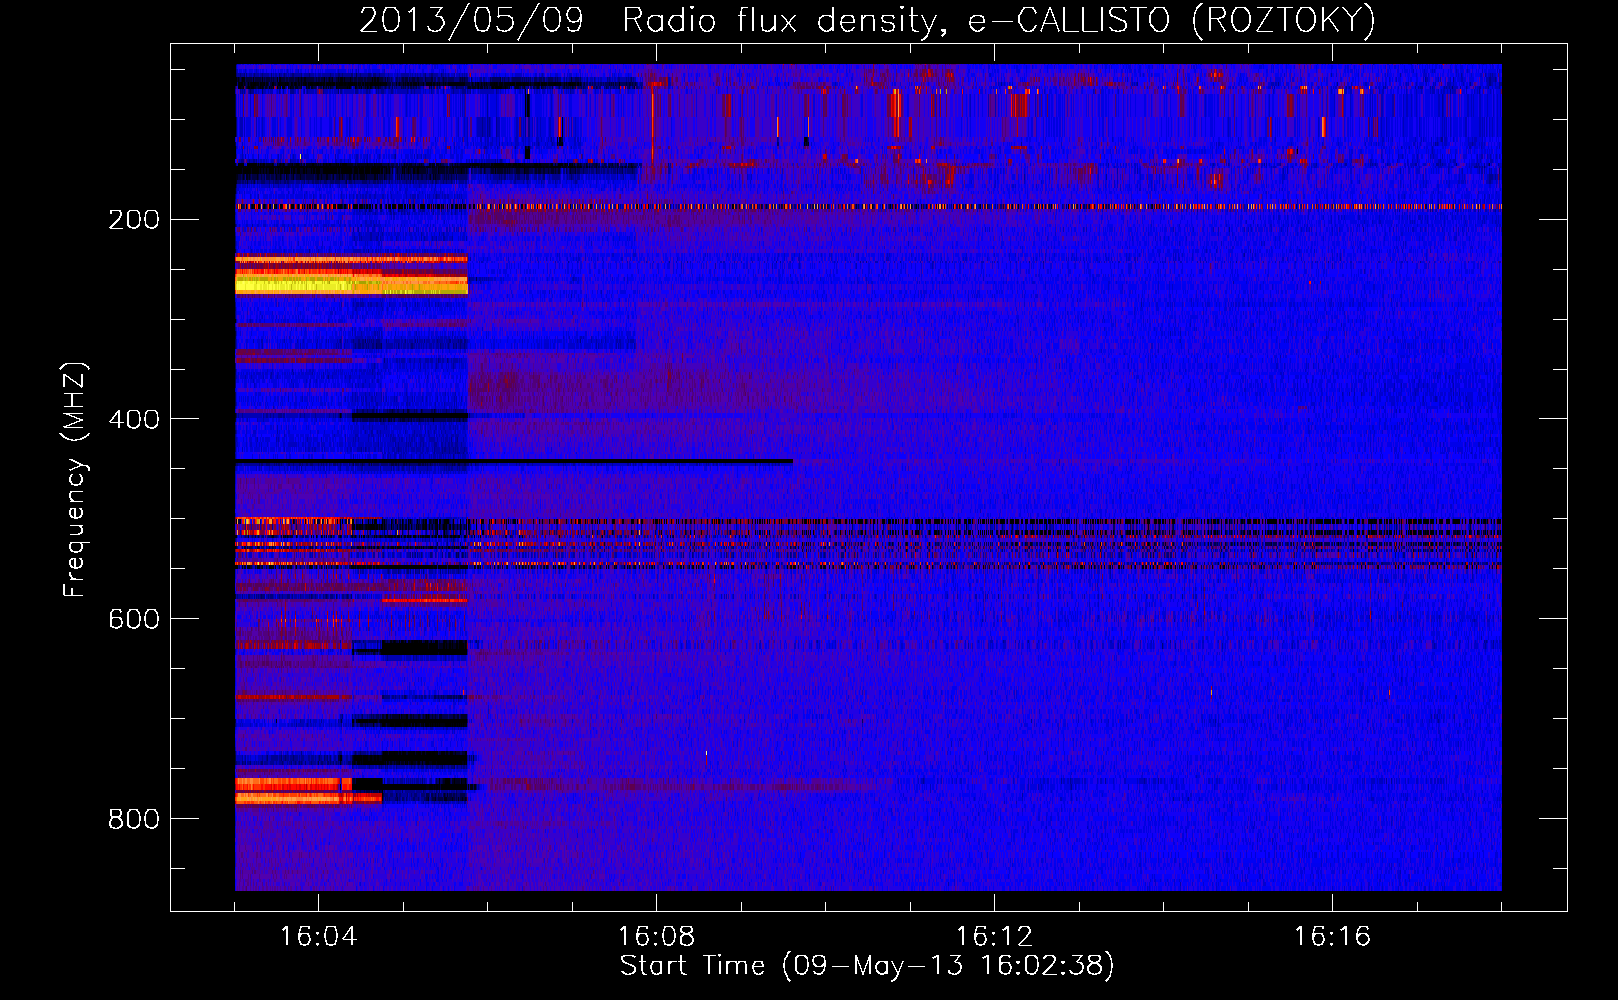This screenshot has height=1000, width=1618.
Task: Click the 'Start Time (09-May-13 16:02:38)' label
Action: [867, 965]
